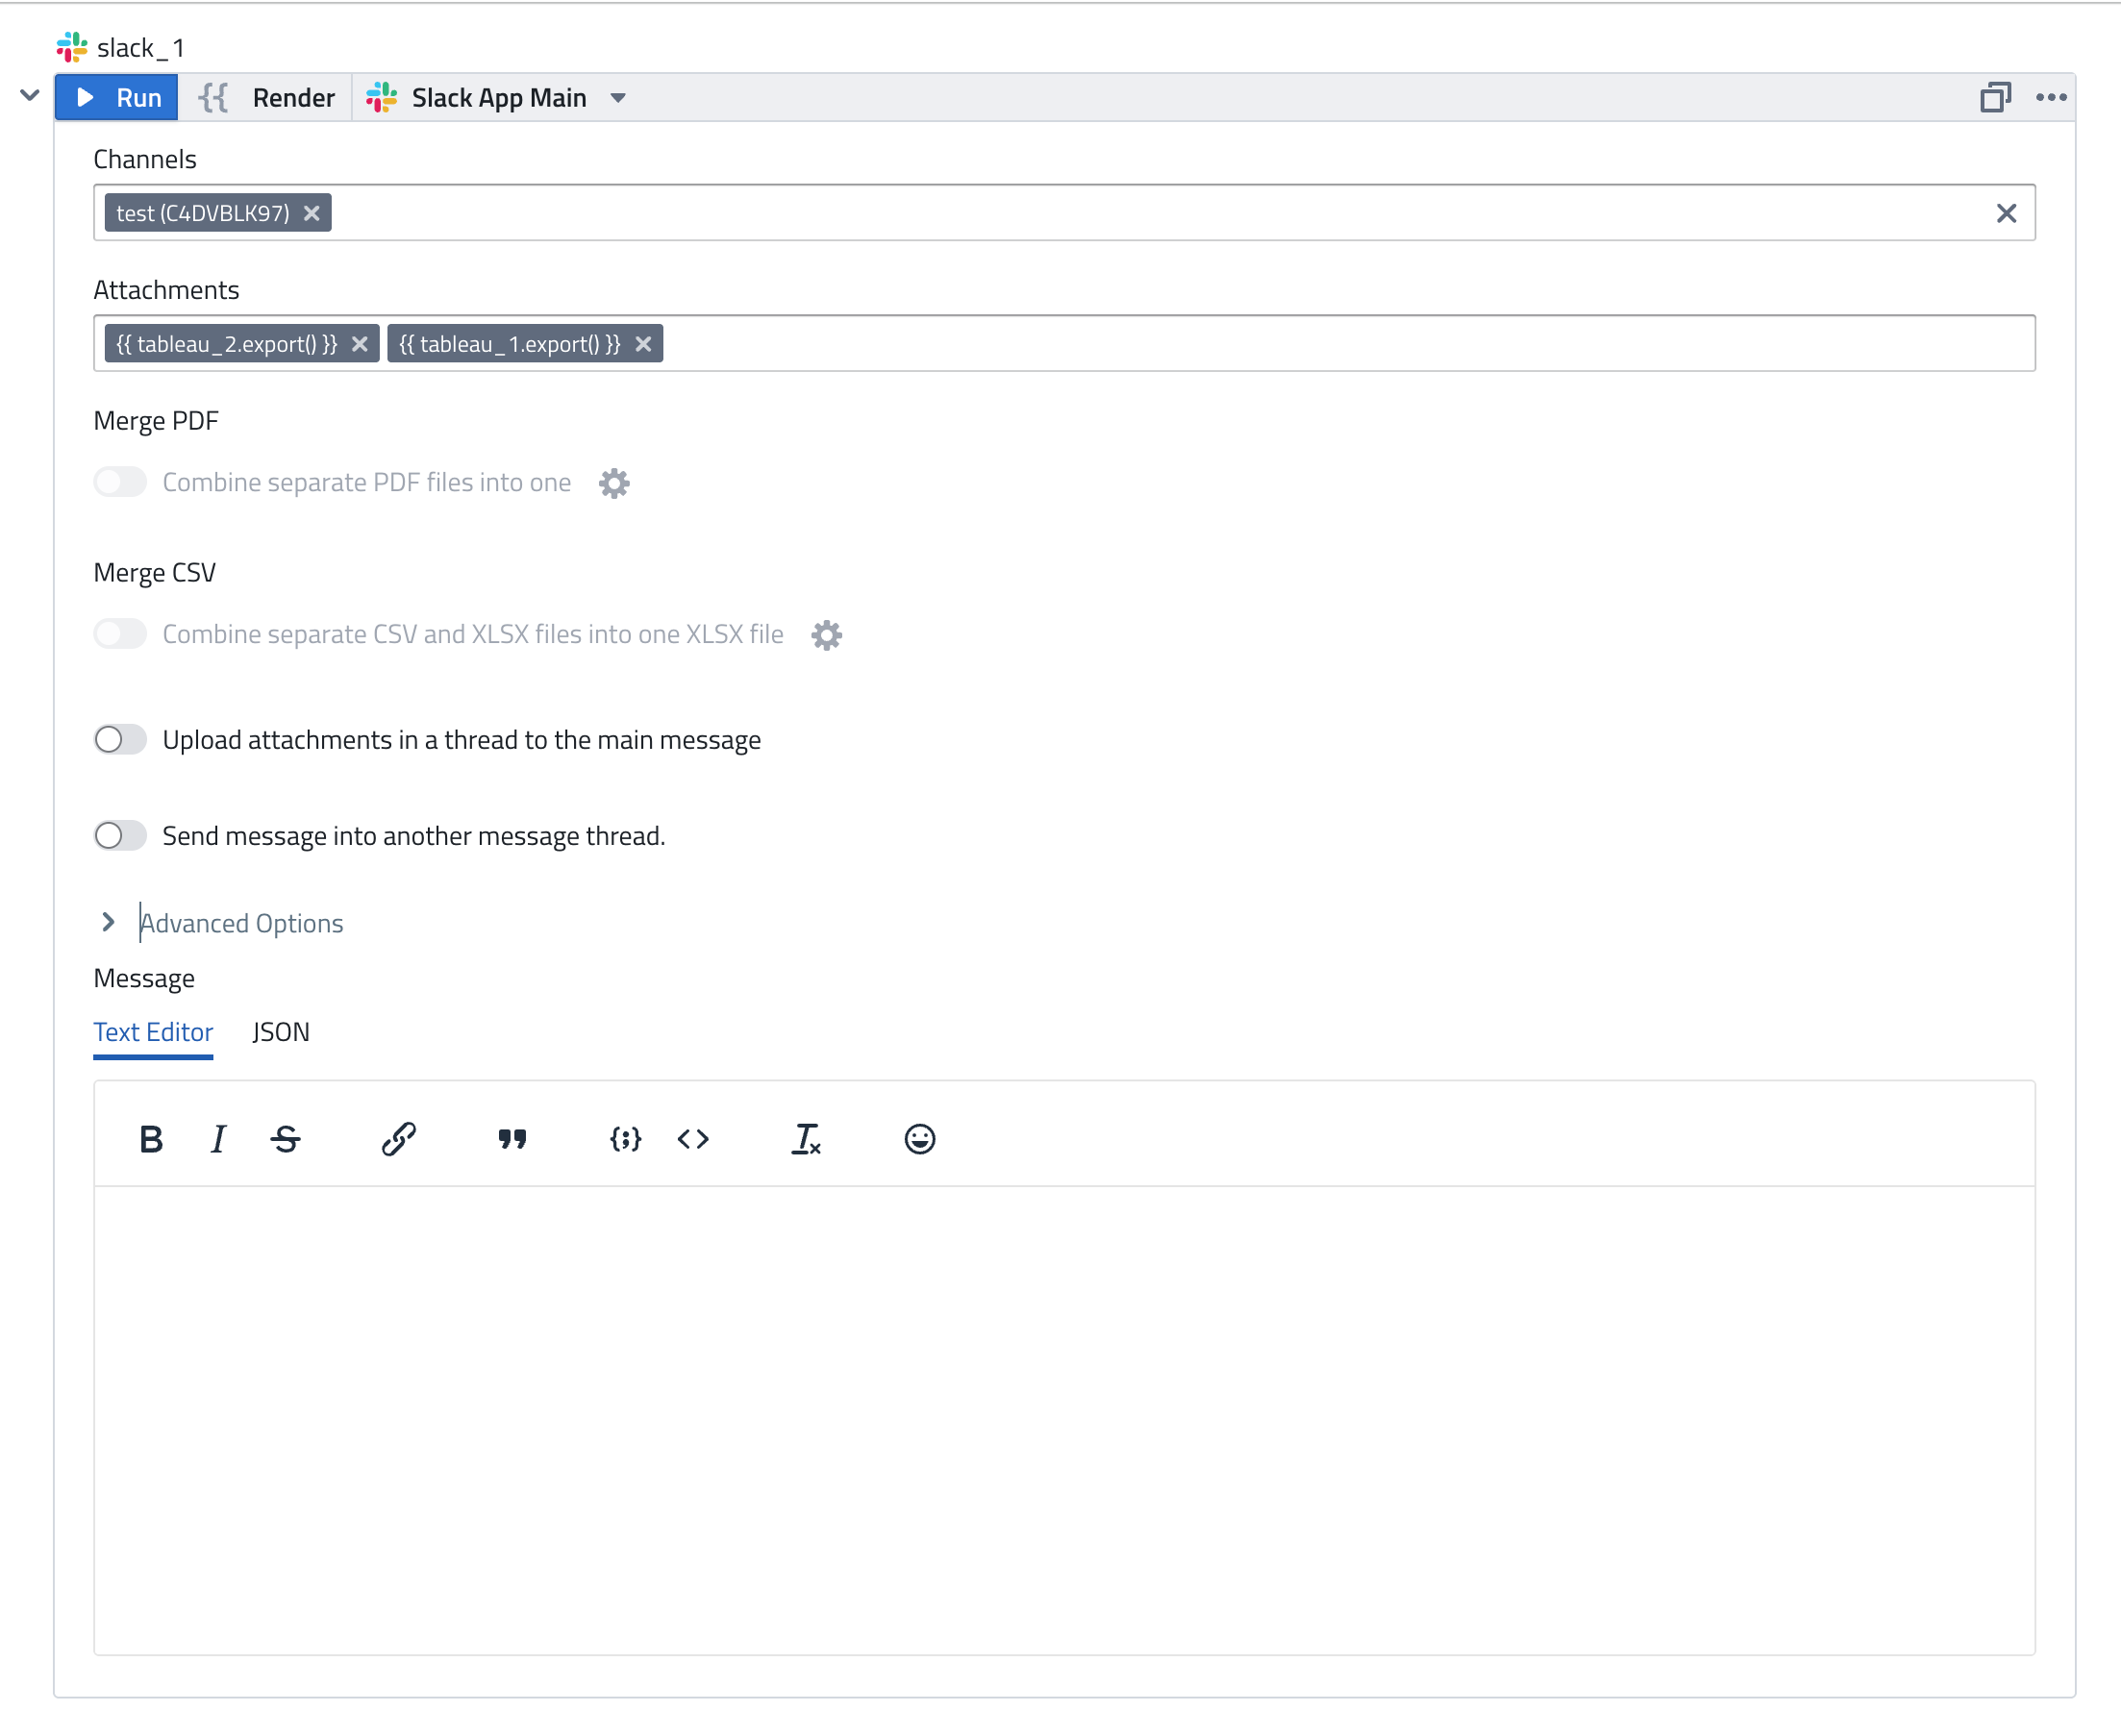Insert a hyperlink in the message
Image resolution: width=2121 pixels, height=1736 pixels.
pos(399,1139)
